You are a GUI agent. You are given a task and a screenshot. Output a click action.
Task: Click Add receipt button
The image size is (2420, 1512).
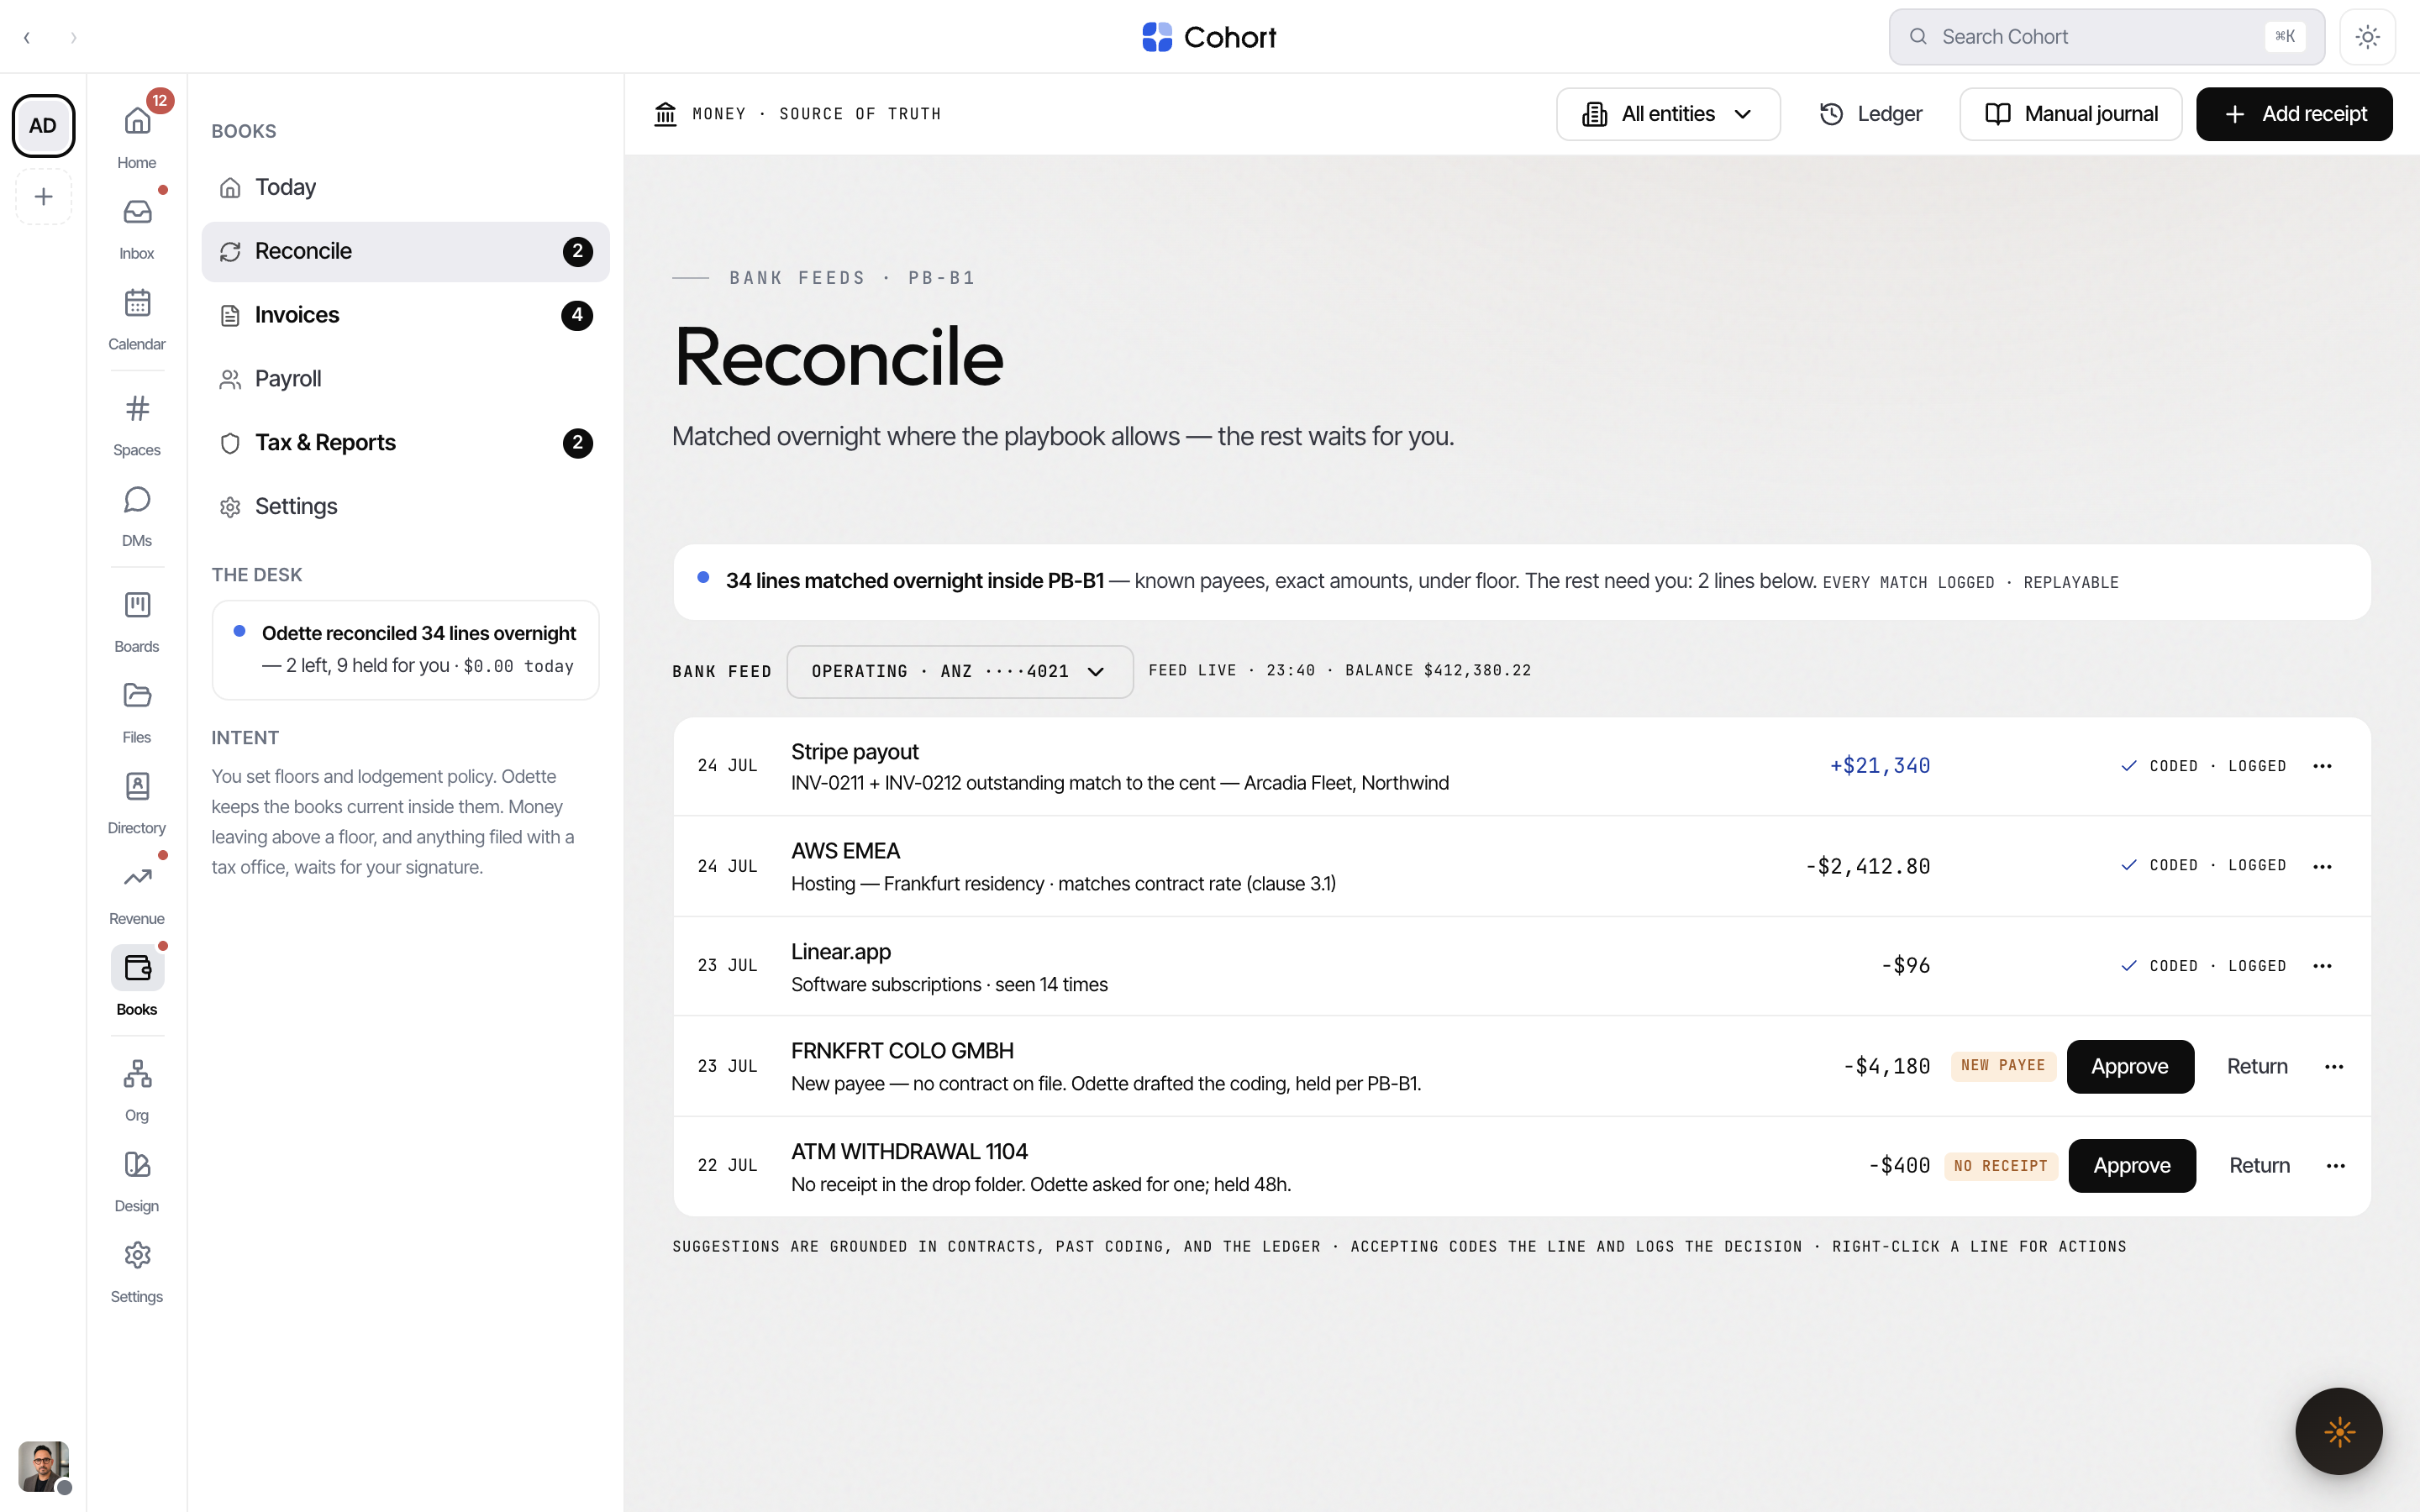tap(2294, 114)
